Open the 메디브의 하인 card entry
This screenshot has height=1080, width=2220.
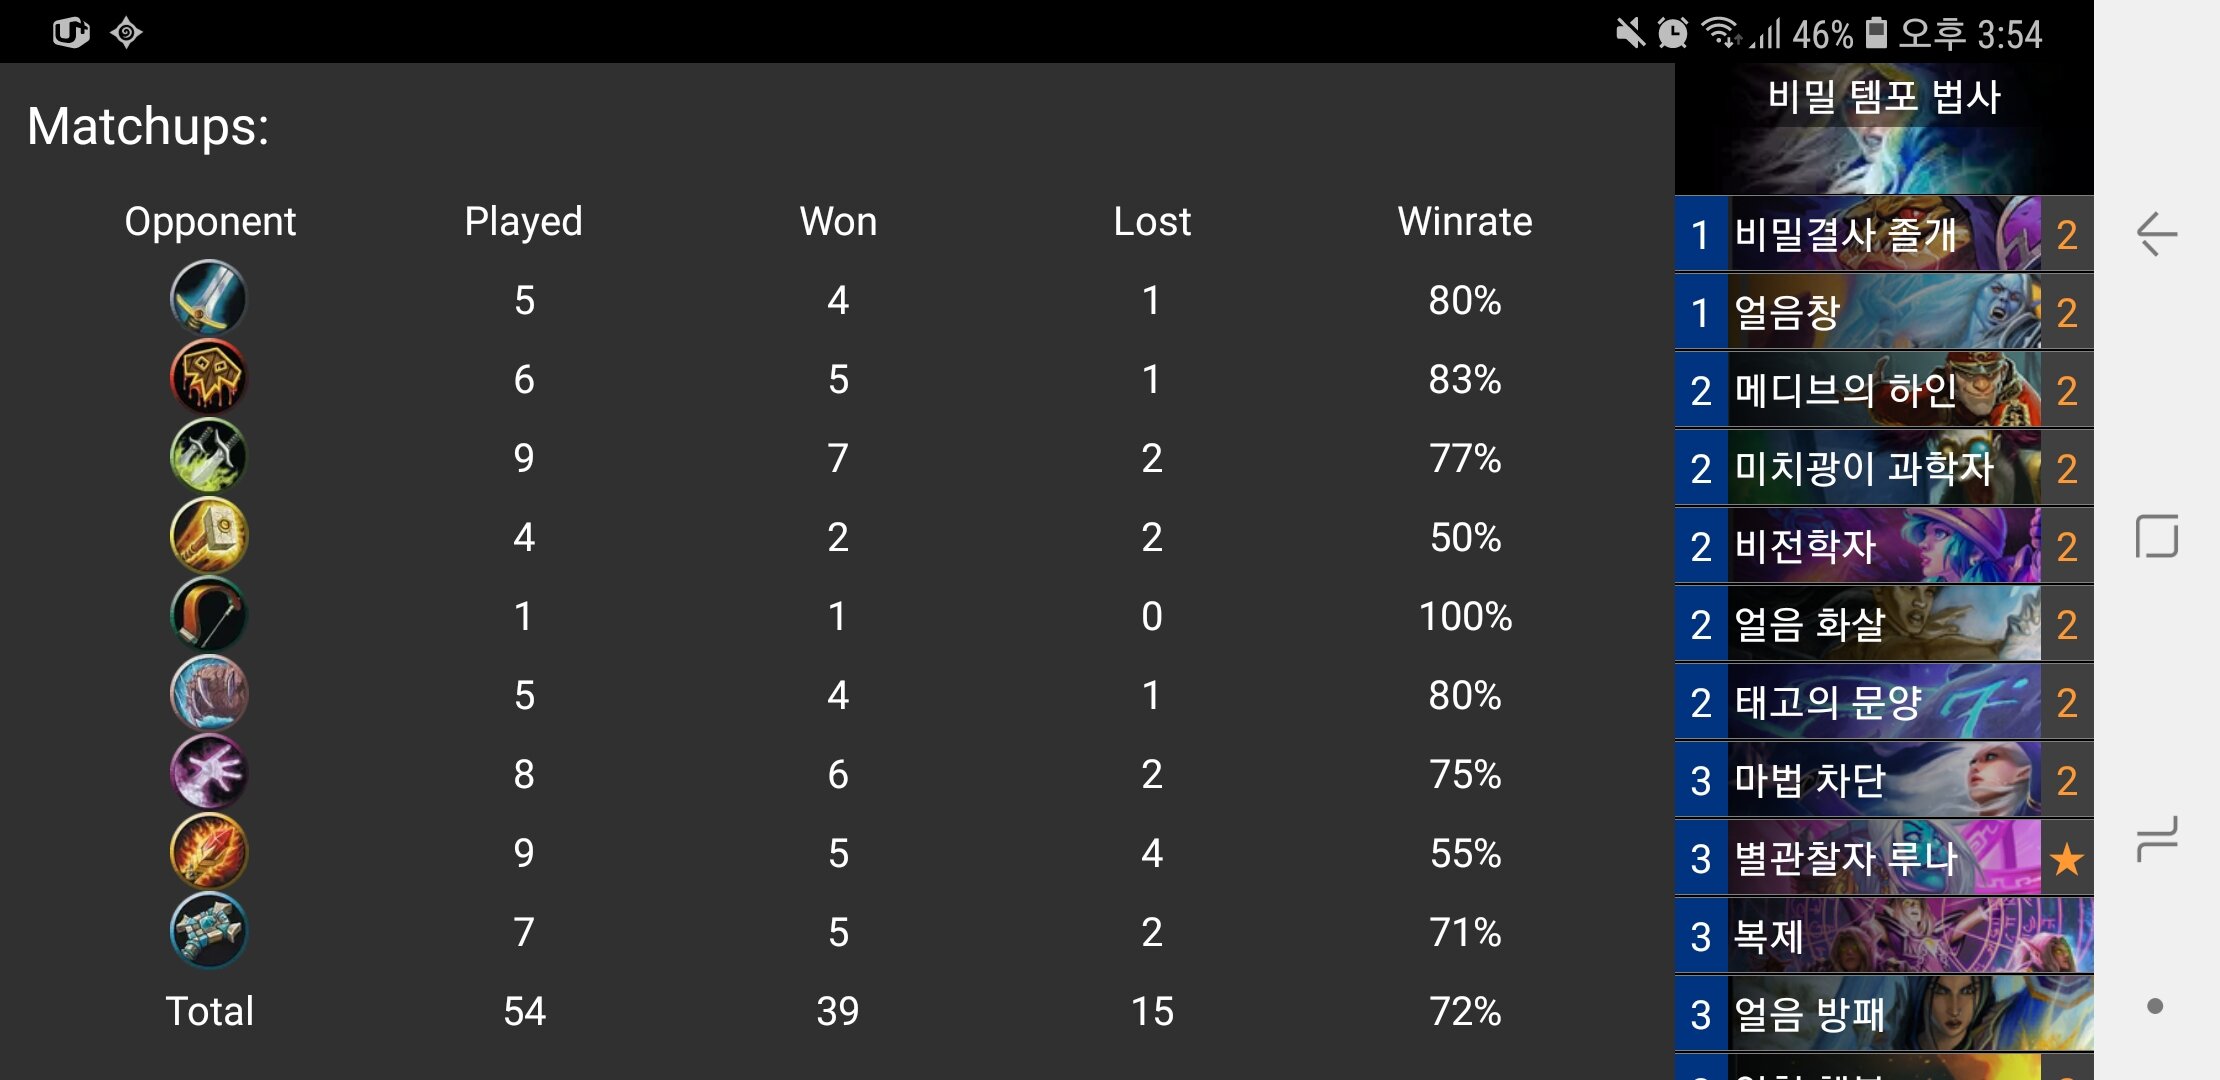point(1884,390)
